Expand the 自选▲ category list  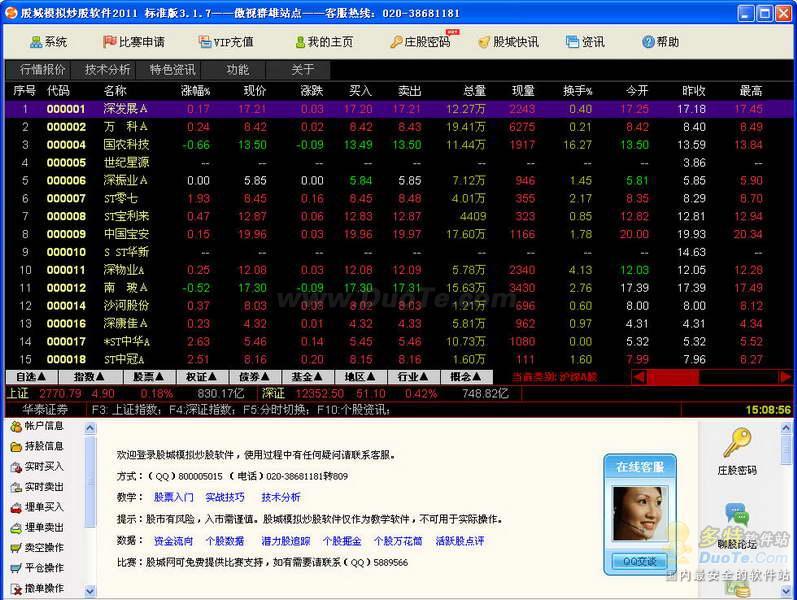tap(32, 377)
